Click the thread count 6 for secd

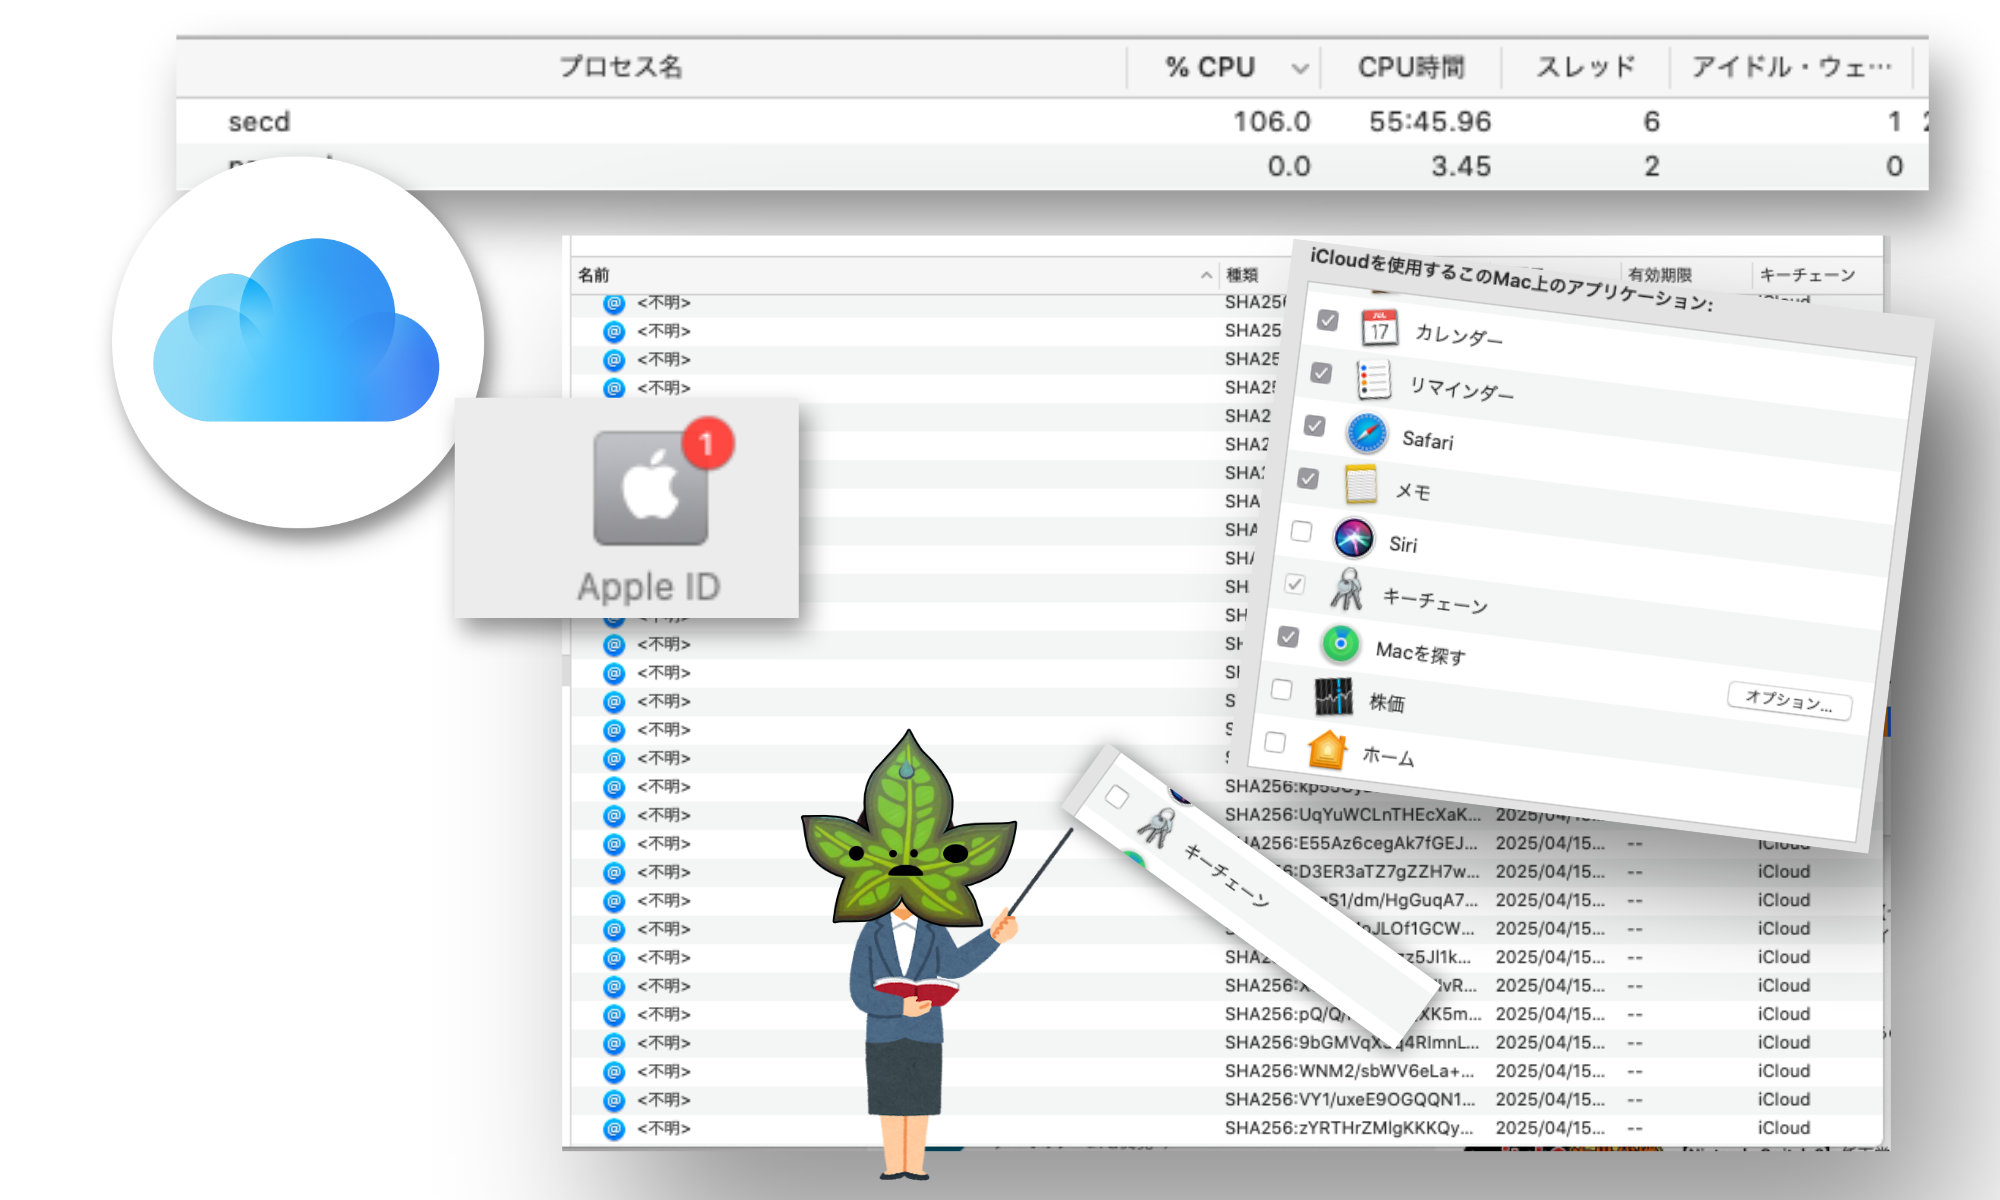[x=1651, y=122]
